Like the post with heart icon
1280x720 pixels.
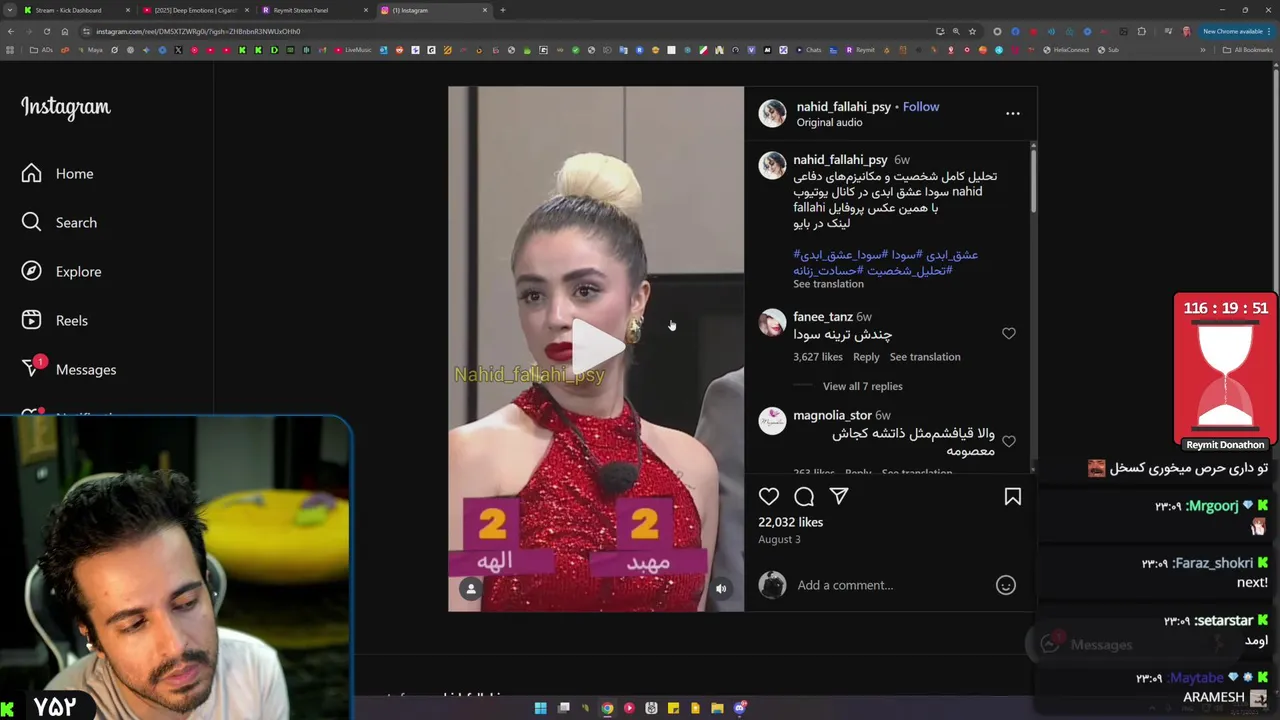(768, 497)
